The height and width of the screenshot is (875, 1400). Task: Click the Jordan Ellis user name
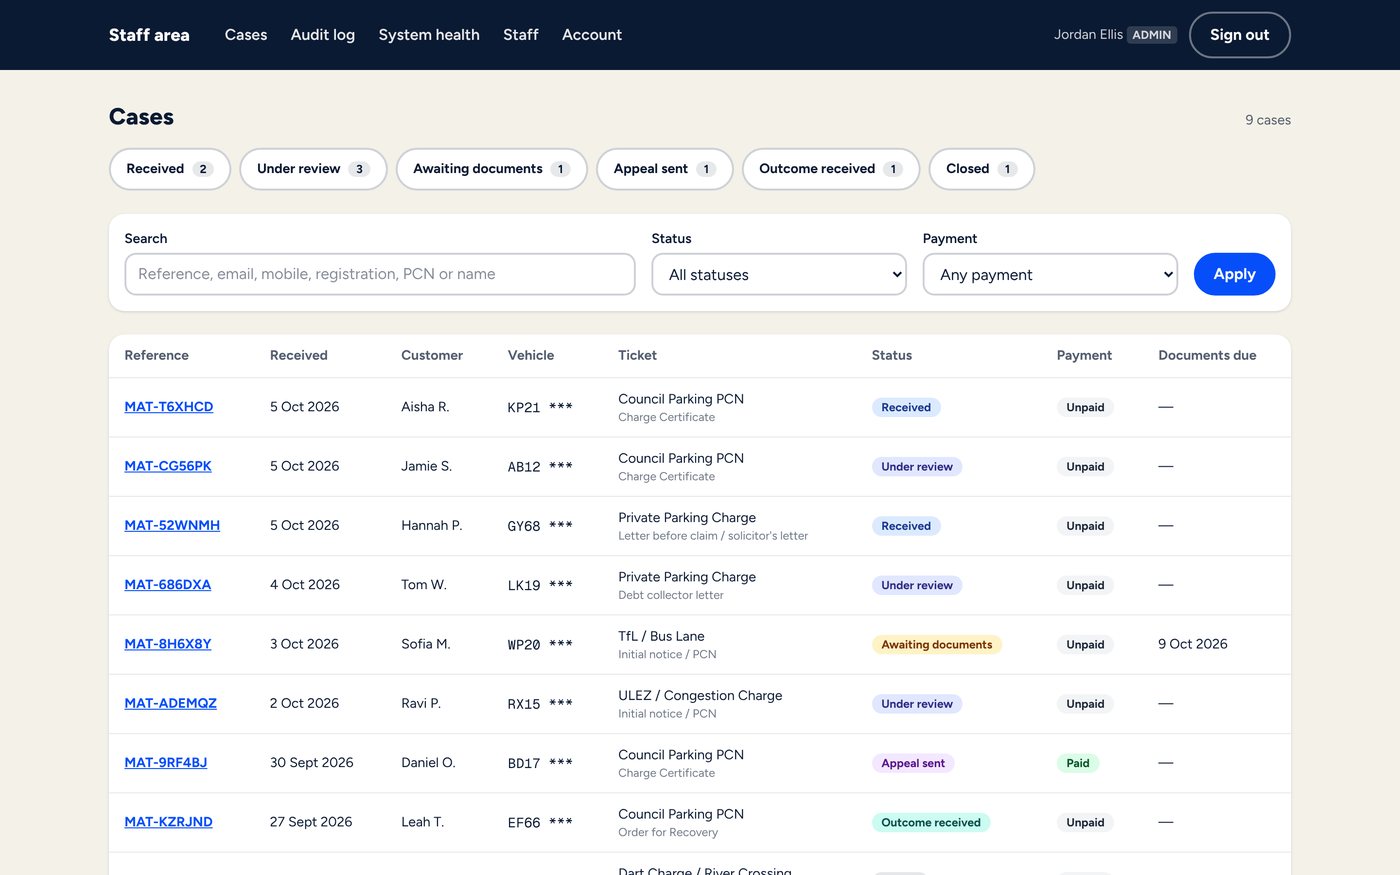pyautogui.click(x=1088, y=35)
